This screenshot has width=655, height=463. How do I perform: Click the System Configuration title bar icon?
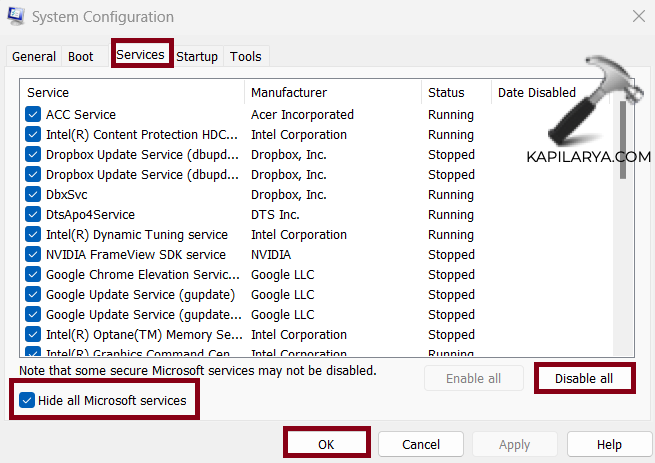(16, 17)
